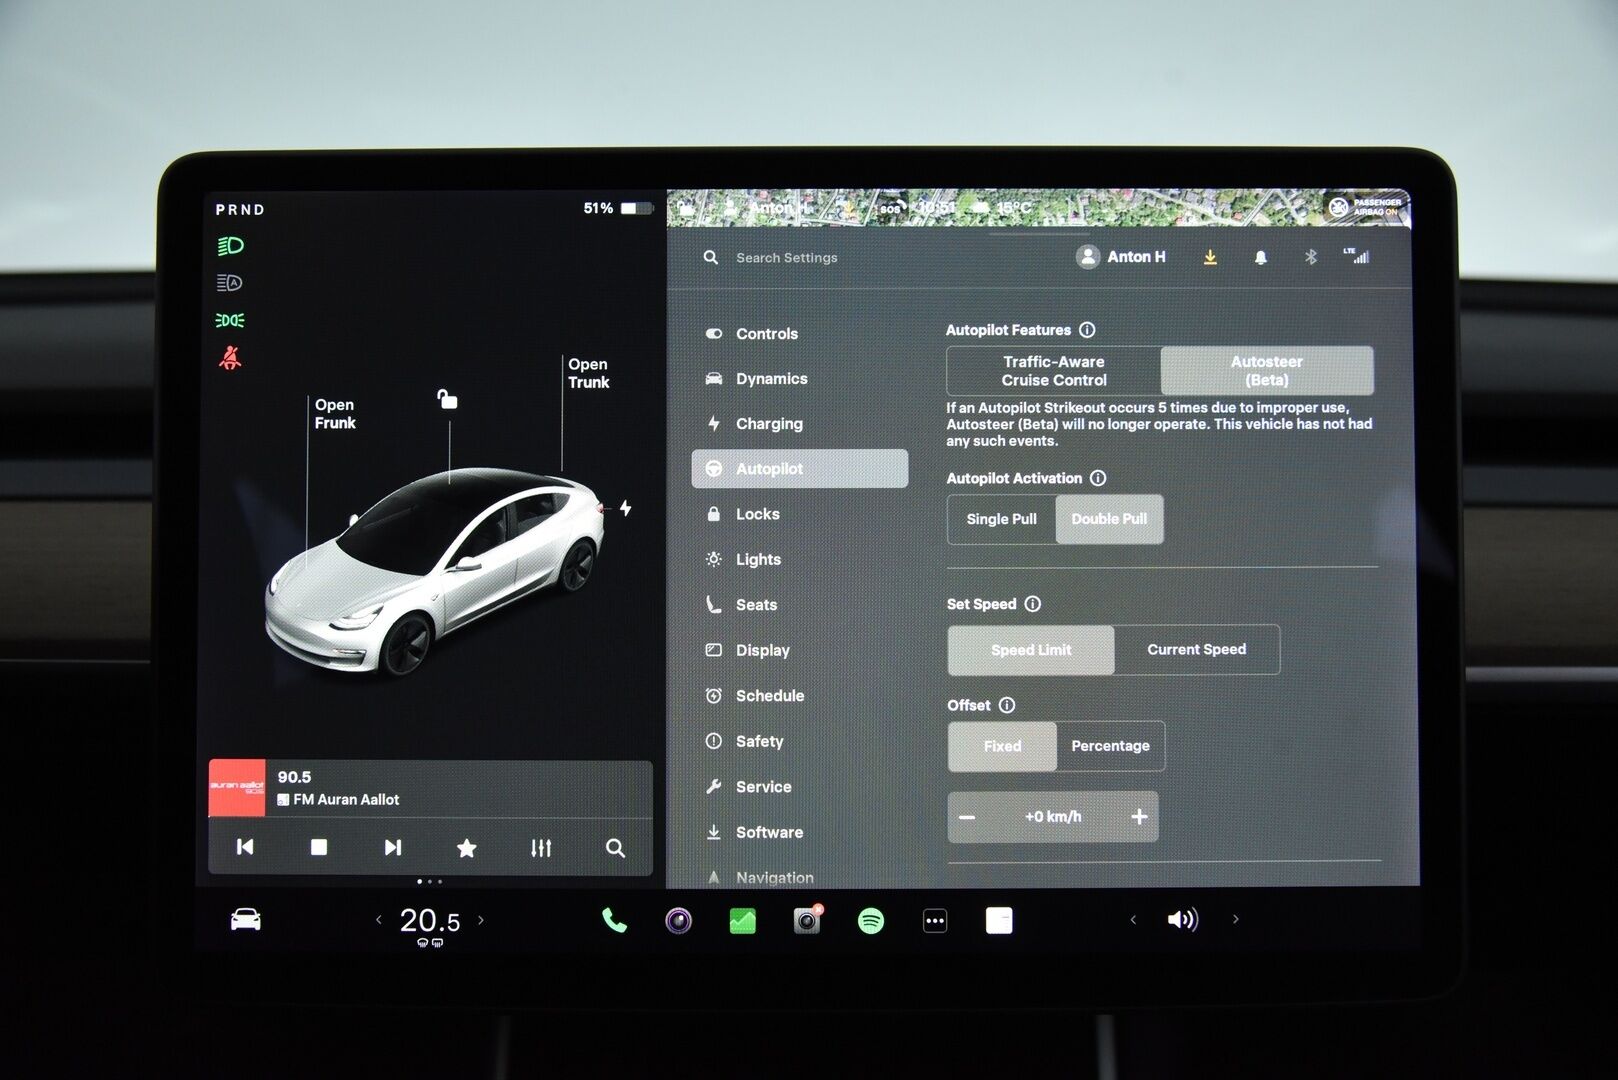Open Bluetooth settings icon
1618x1080 pixels.
click(1311, 257)
